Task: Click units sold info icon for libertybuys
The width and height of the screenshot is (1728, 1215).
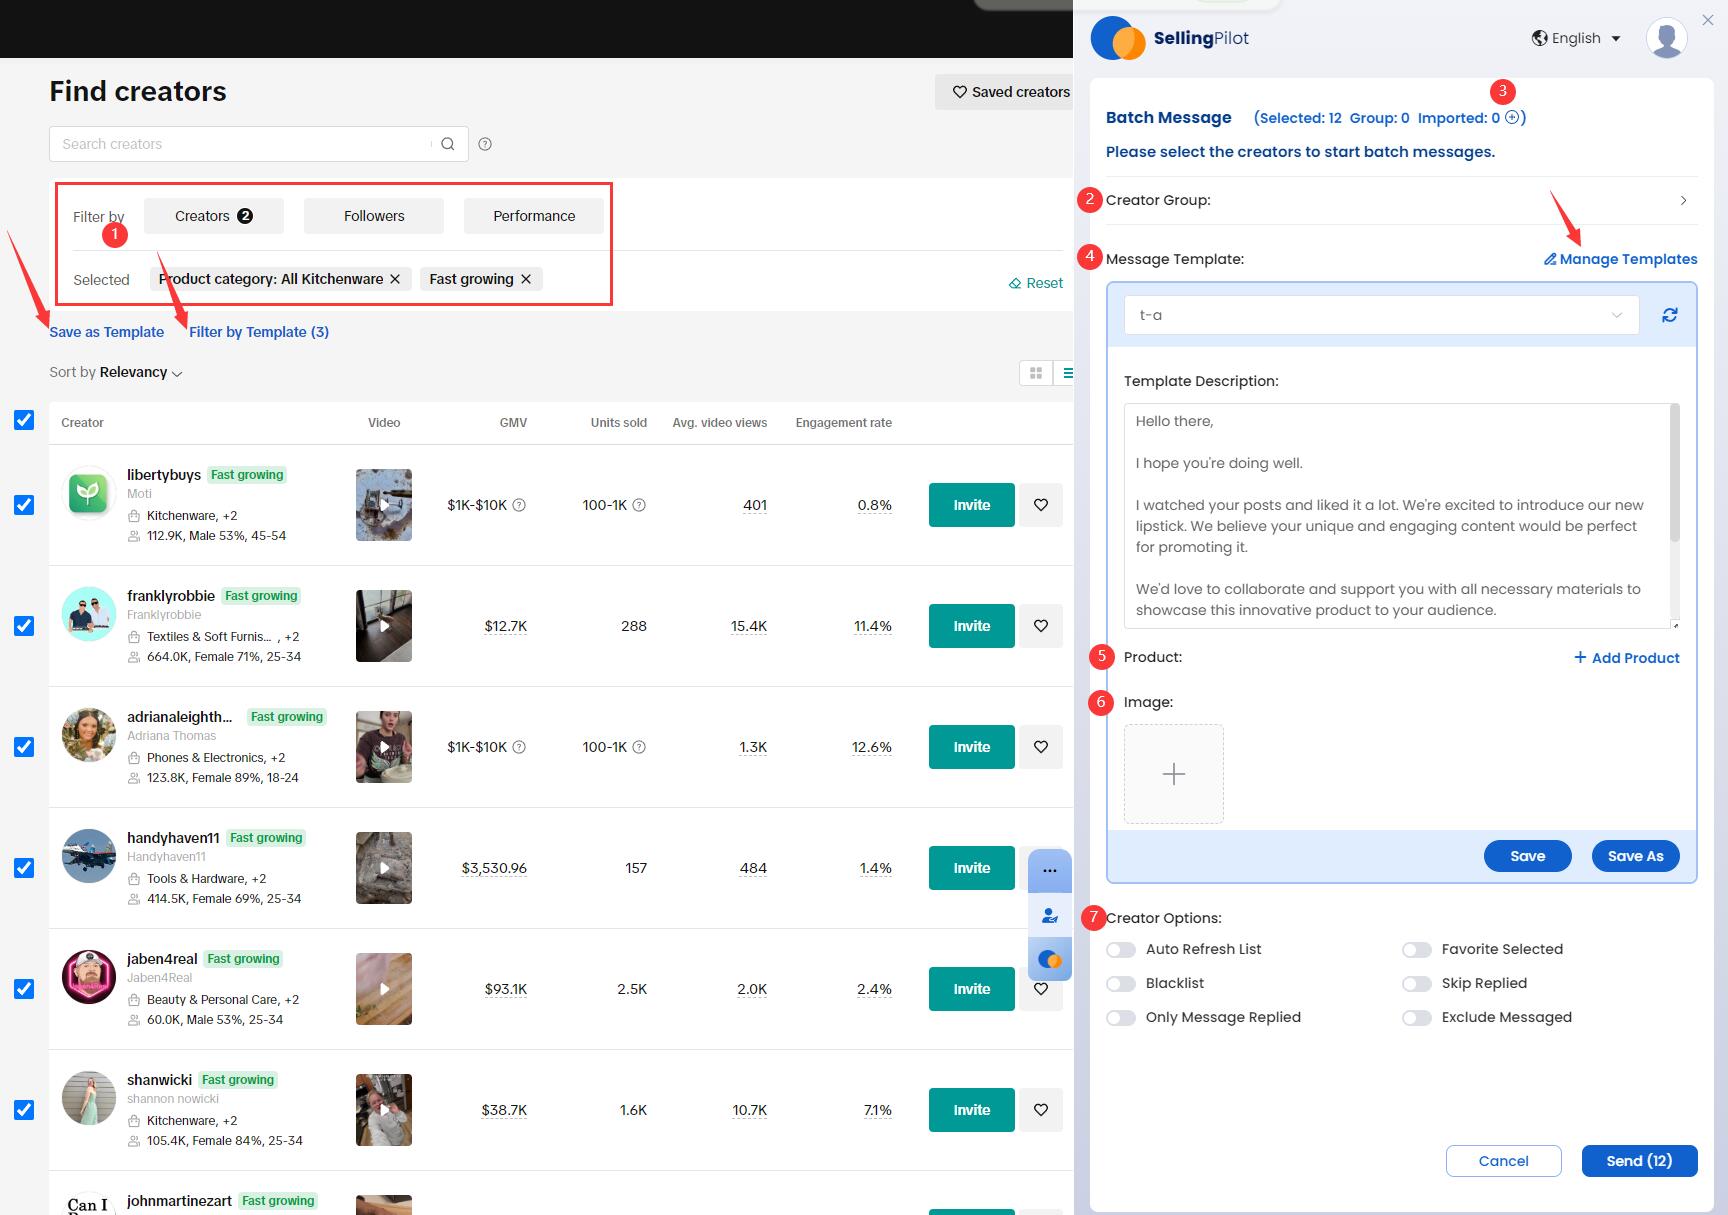Action: (639, 505)
